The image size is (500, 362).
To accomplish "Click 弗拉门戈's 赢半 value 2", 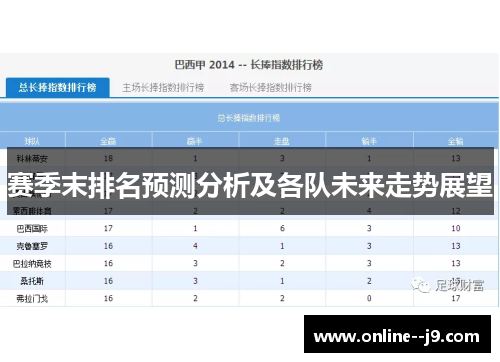I will coord(195,298).
